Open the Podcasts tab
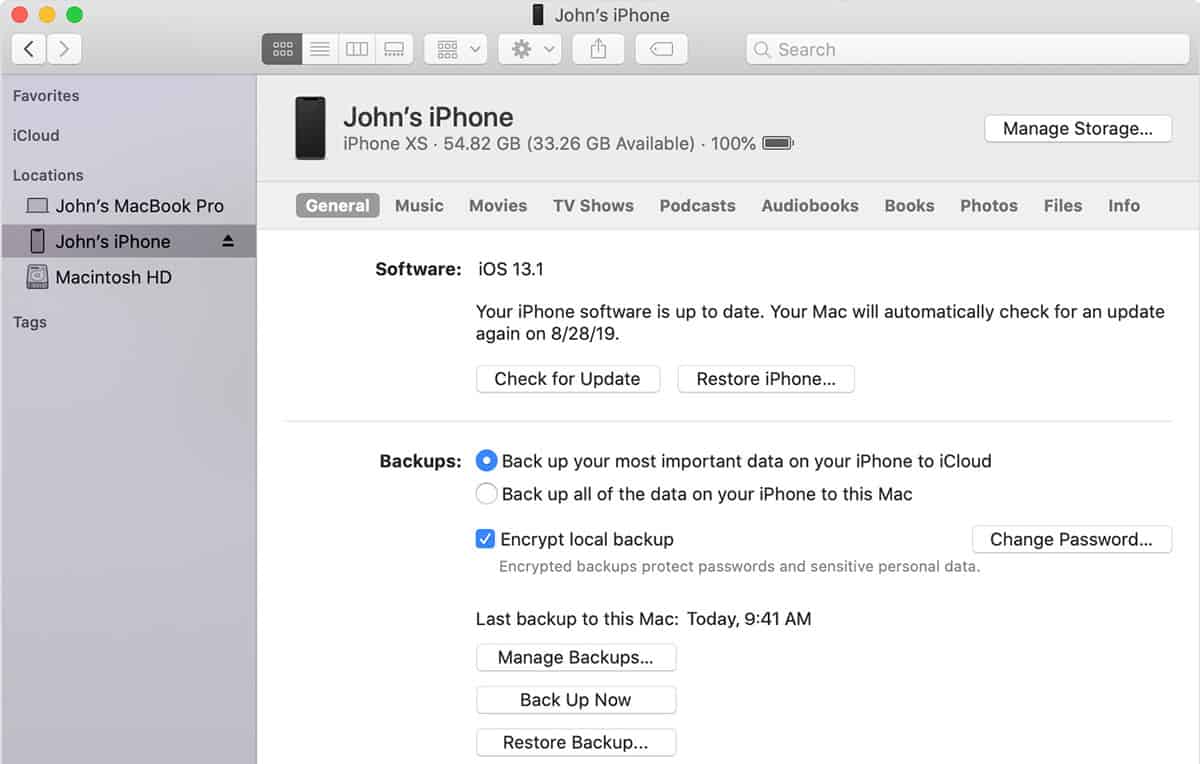The height and width of the screenshot is (764, 1200). pyautogui.click(x=697, y=205)
